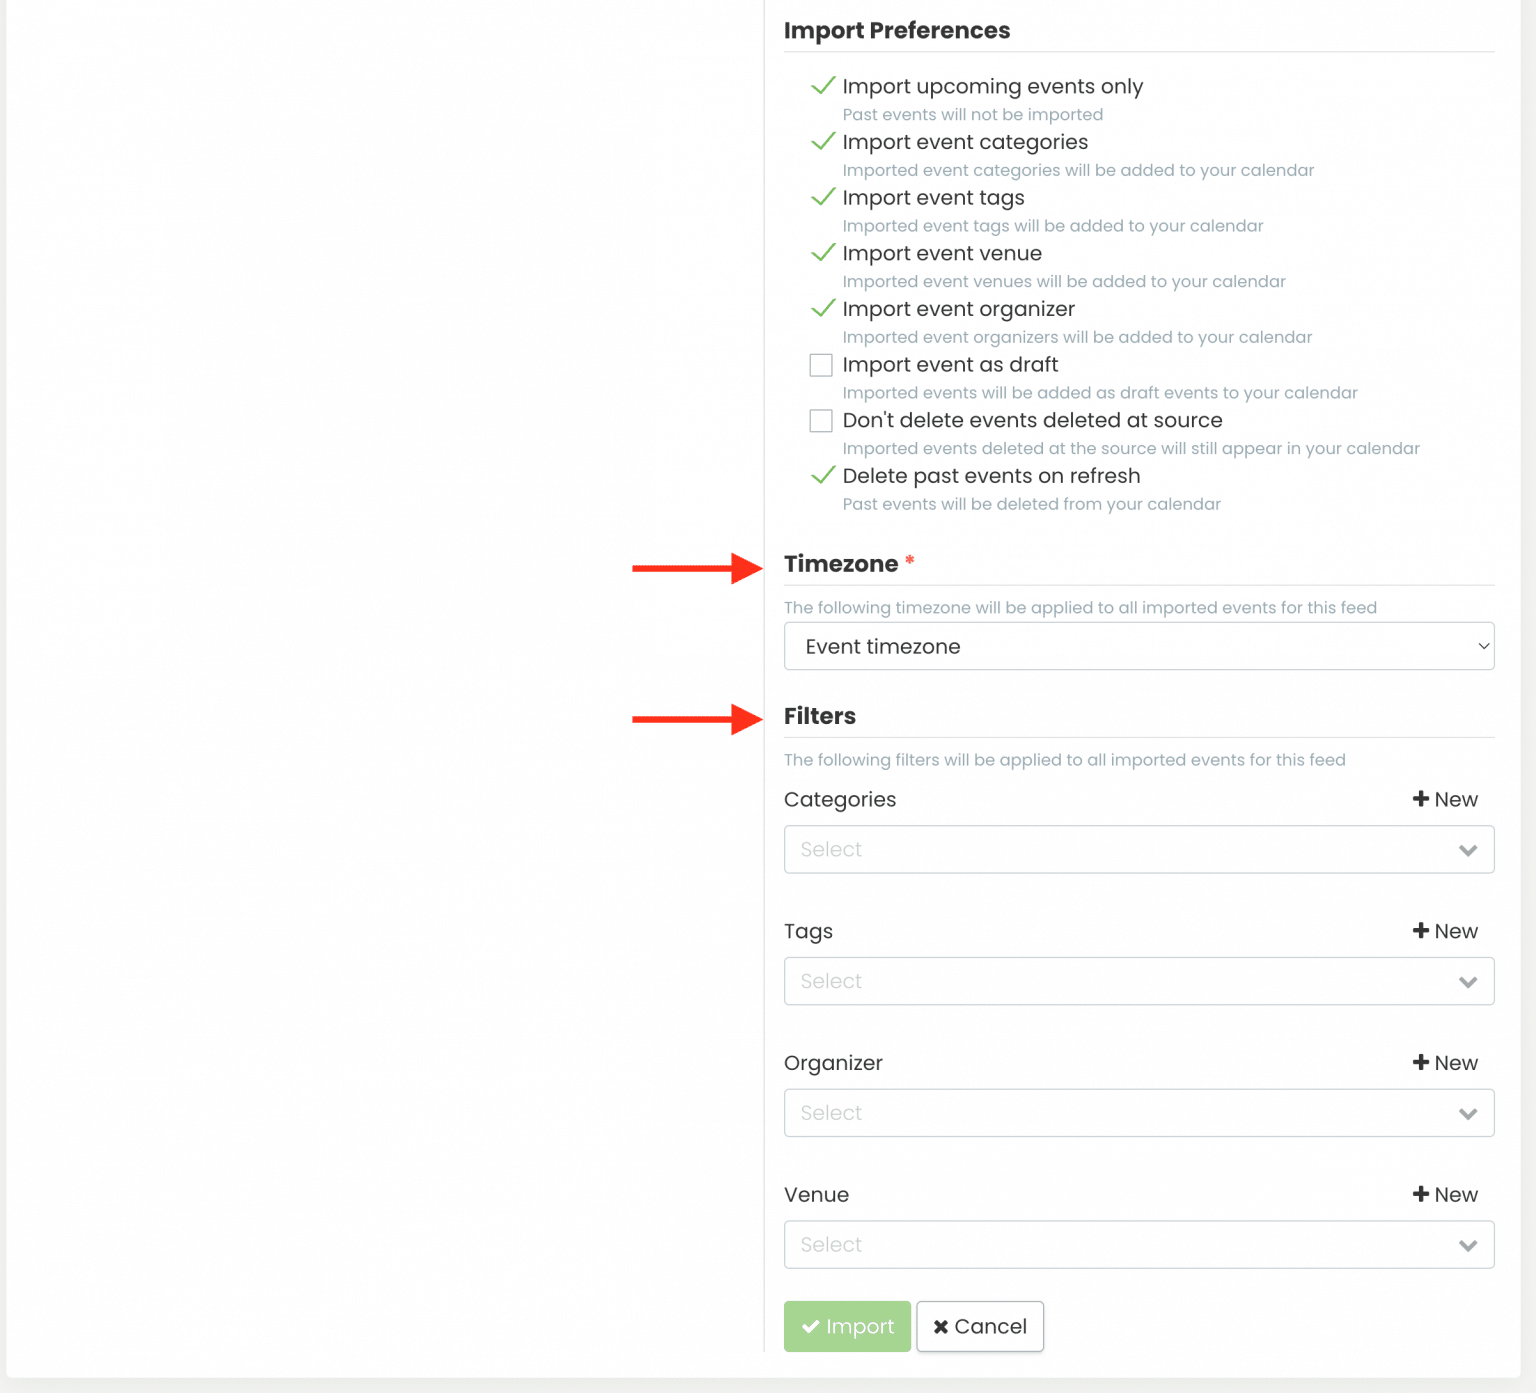Click the Cancel button
1536x1393 pixels.
click(x=980, y=1326)
